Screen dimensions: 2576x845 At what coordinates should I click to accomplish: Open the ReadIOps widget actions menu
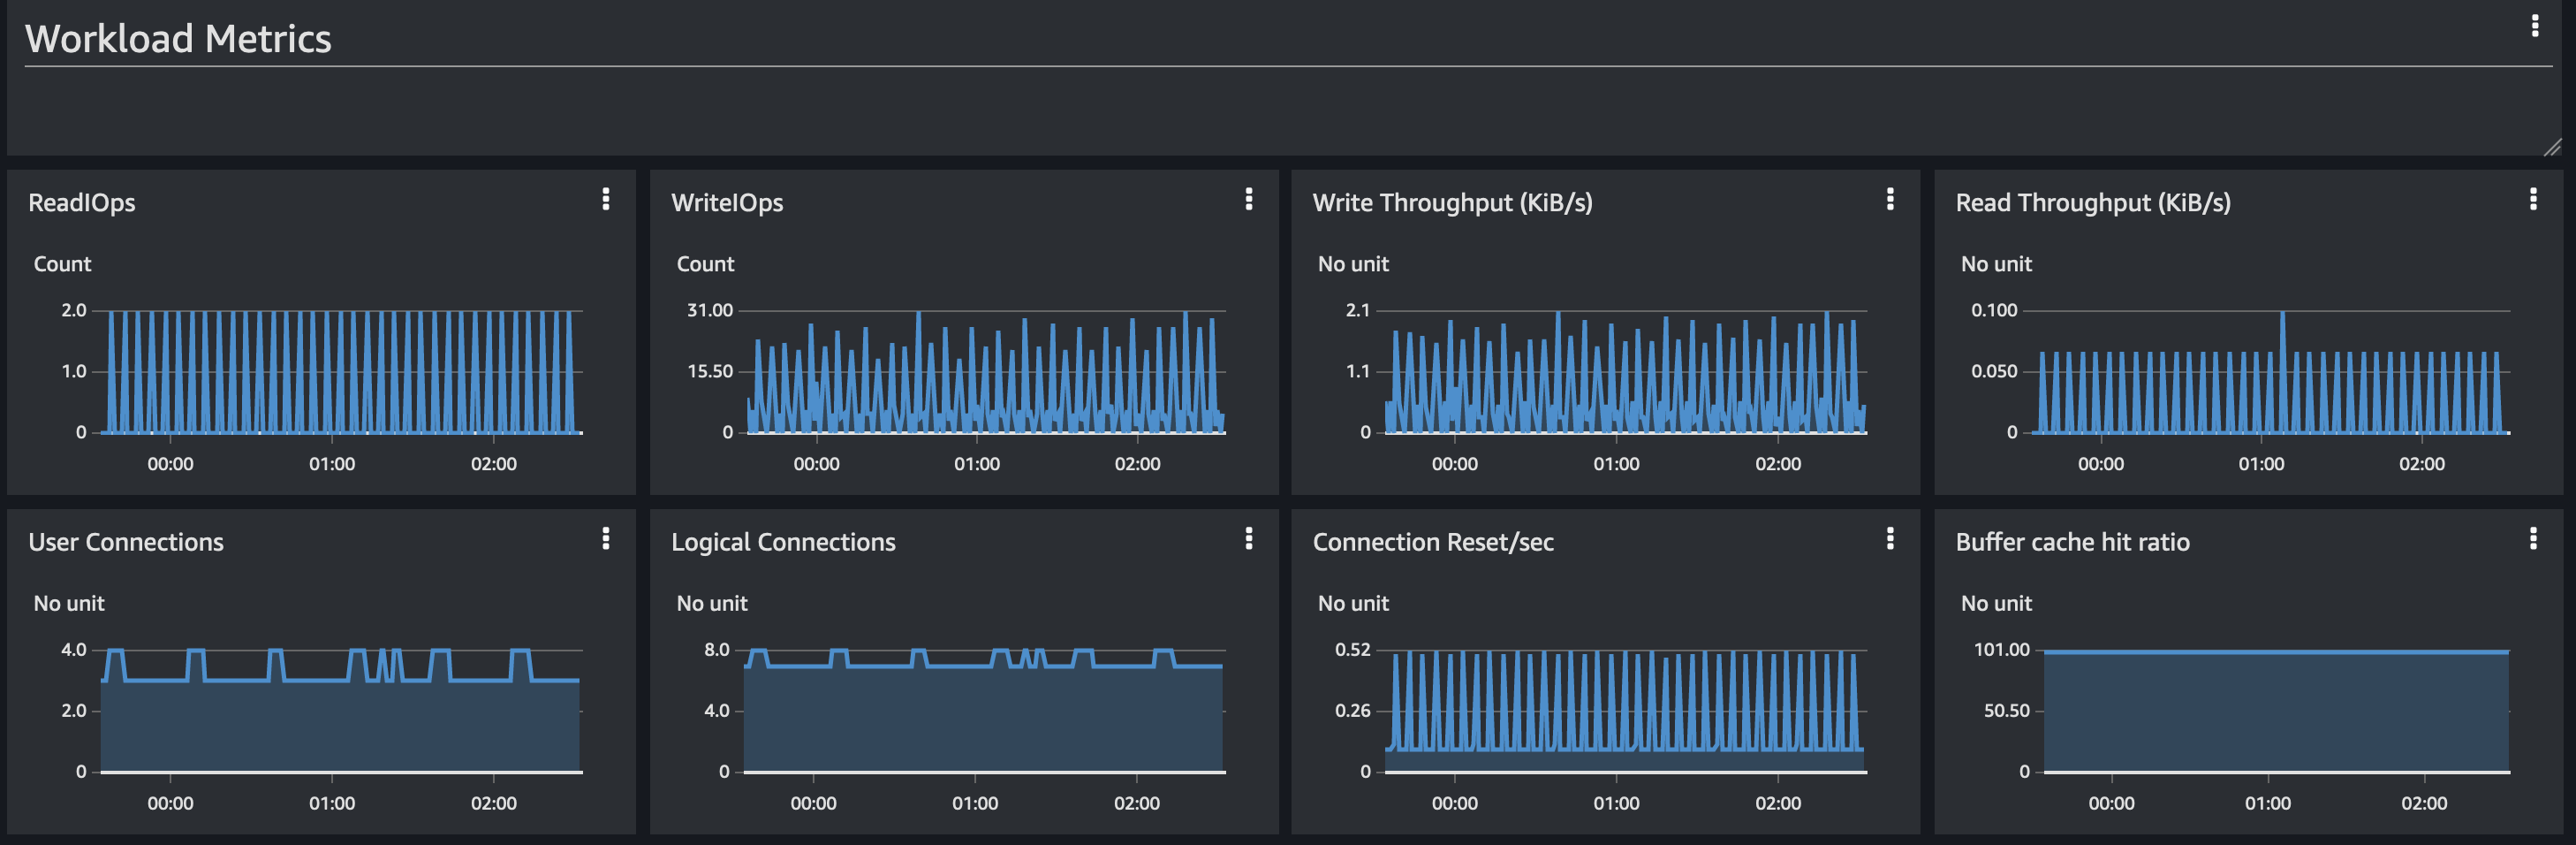coord(605,199)
